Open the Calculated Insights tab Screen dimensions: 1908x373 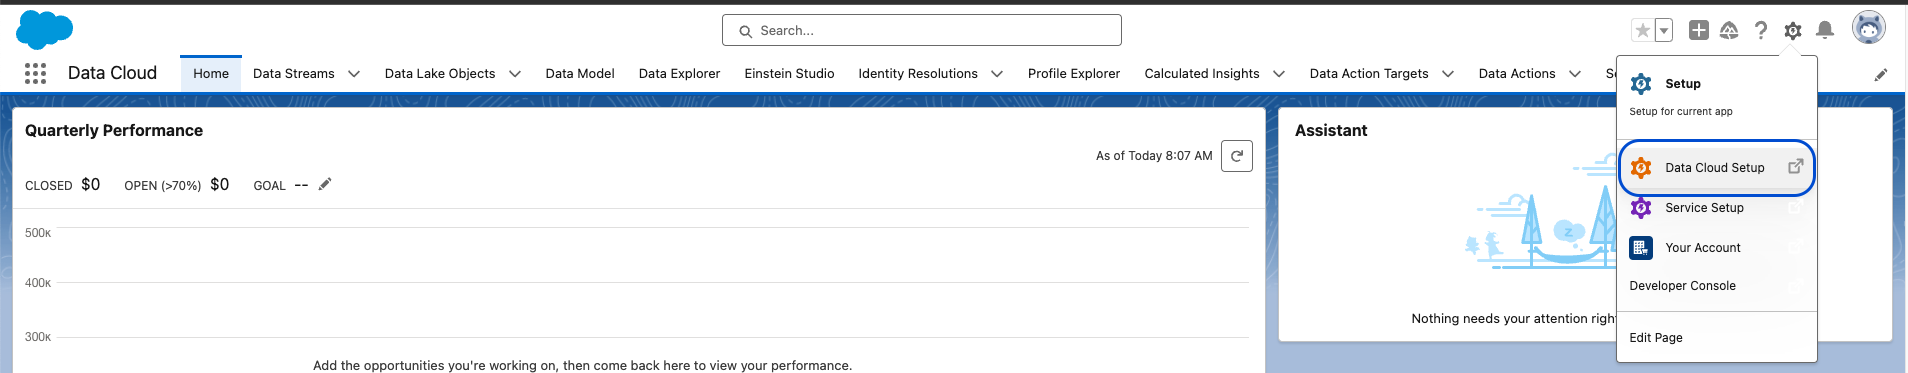click(1202, 73)
